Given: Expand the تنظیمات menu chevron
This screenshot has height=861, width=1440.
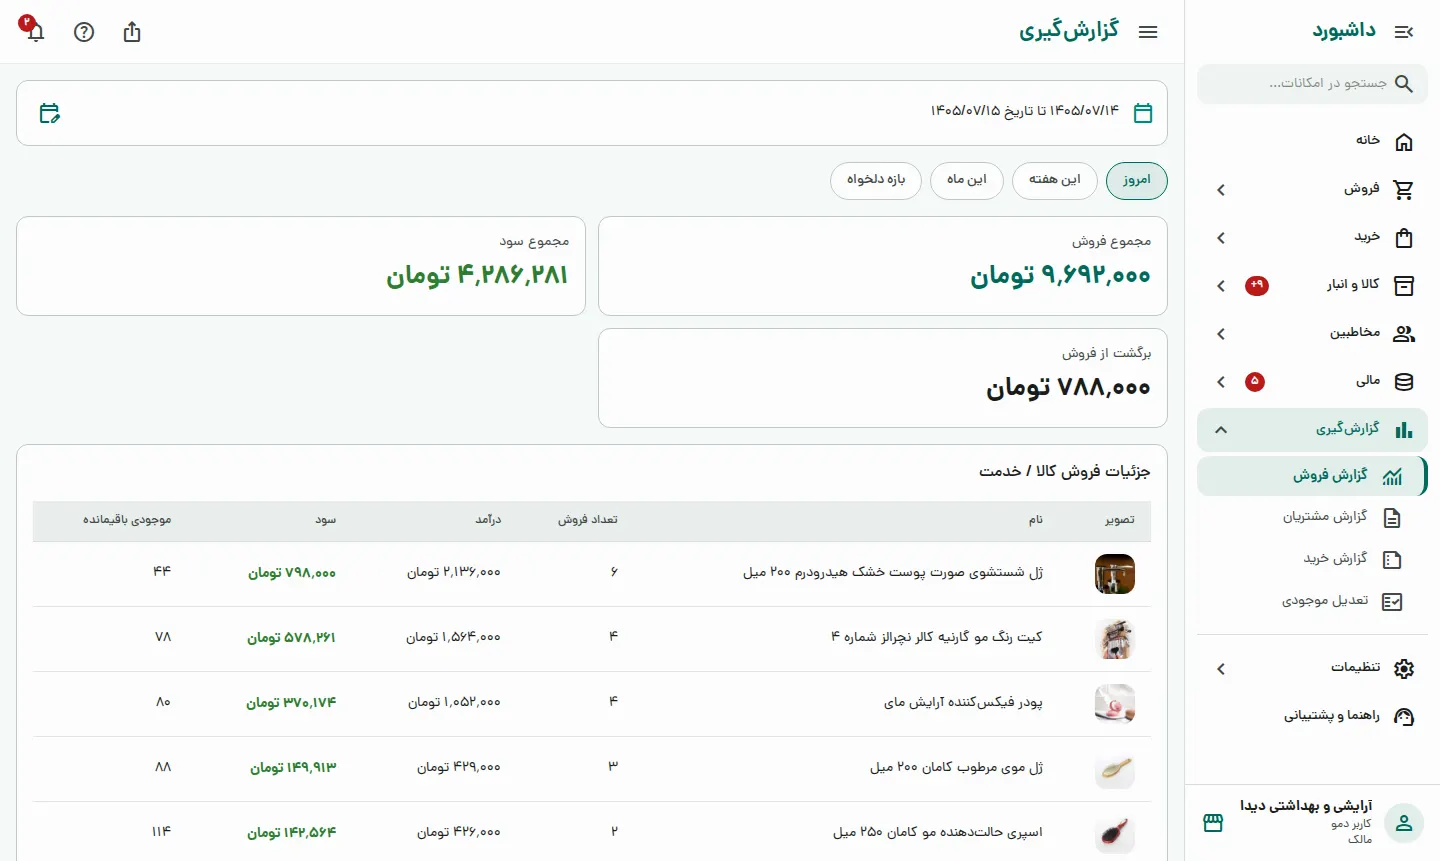Looking at the screenshot, I should pos(1221,669).
